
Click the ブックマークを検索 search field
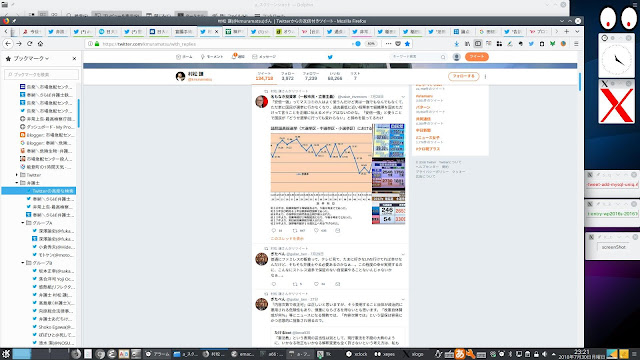coord(41,75)
